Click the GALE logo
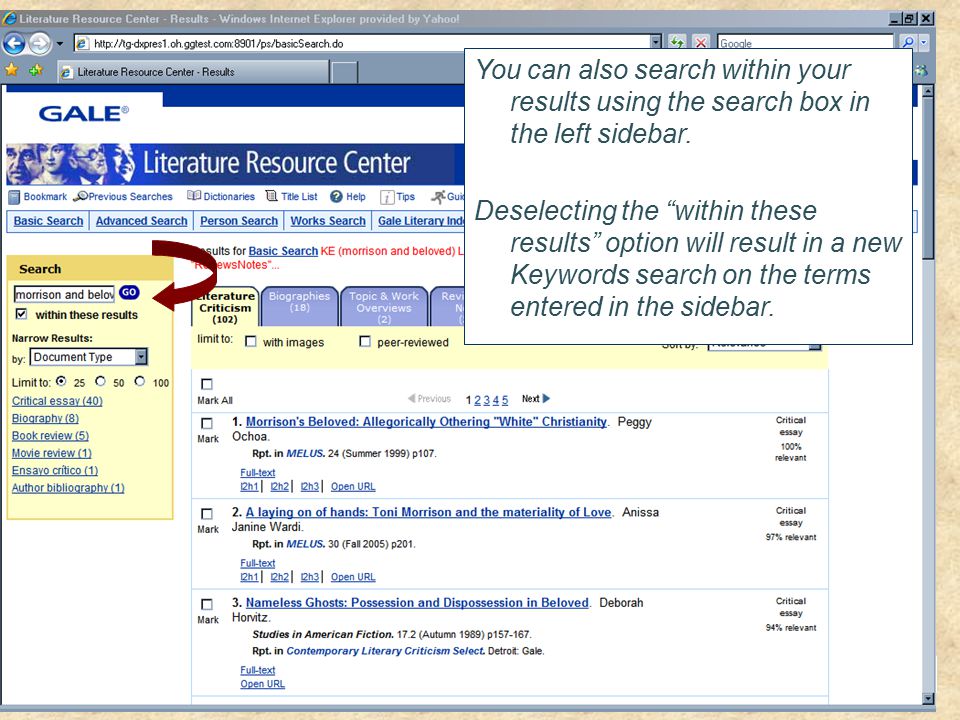 click(84, 113)
